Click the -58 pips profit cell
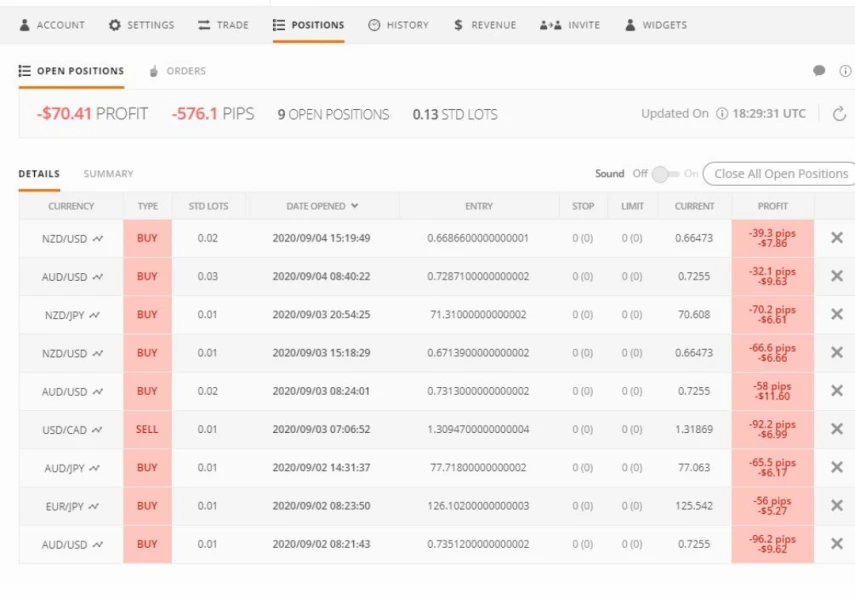 773,391
